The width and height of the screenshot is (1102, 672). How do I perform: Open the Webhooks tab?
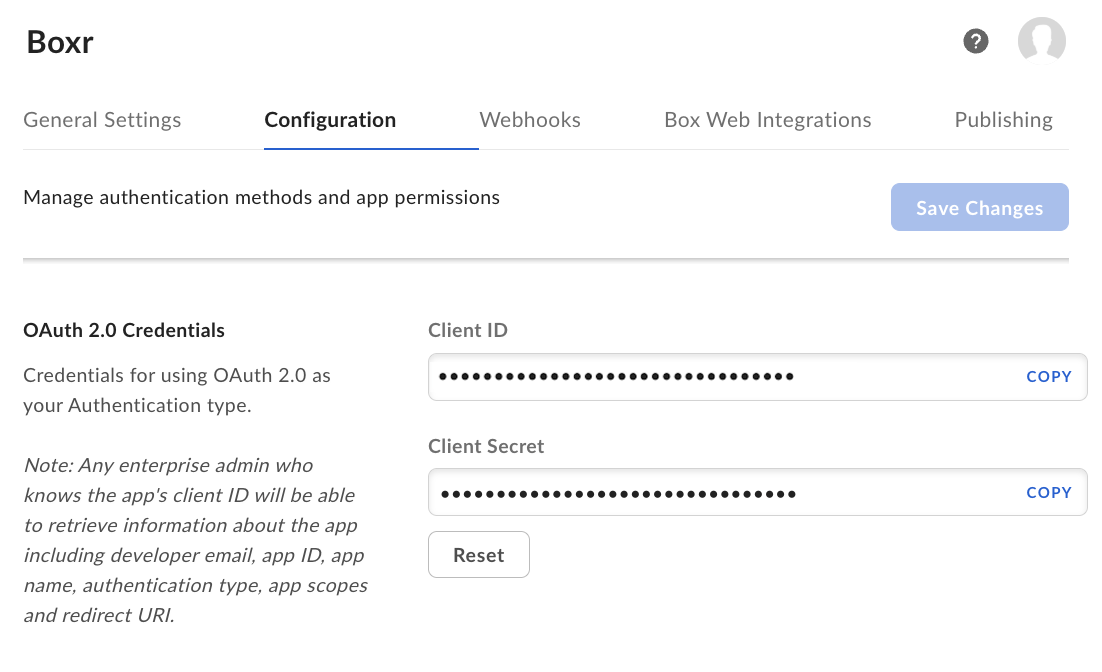coord(530,119)
